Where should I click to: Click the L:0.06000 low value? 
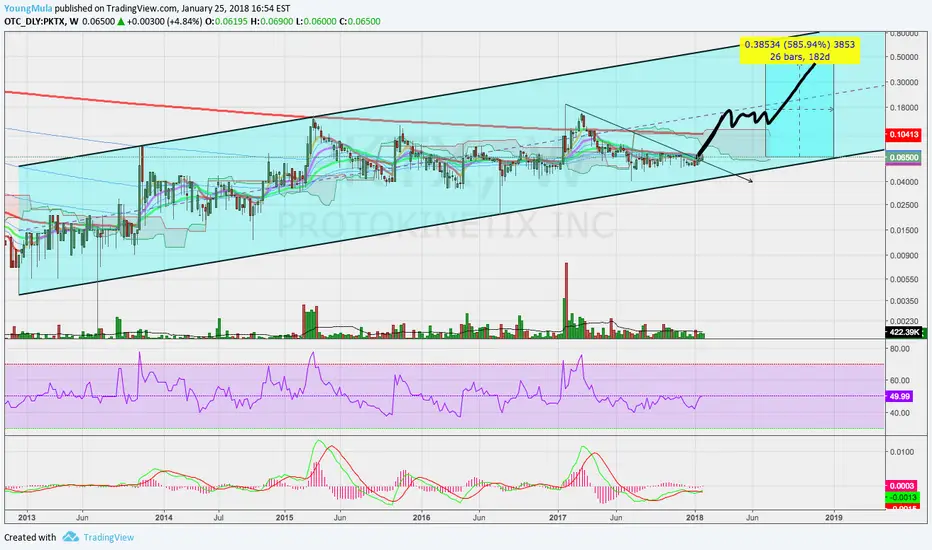point(316,21)
